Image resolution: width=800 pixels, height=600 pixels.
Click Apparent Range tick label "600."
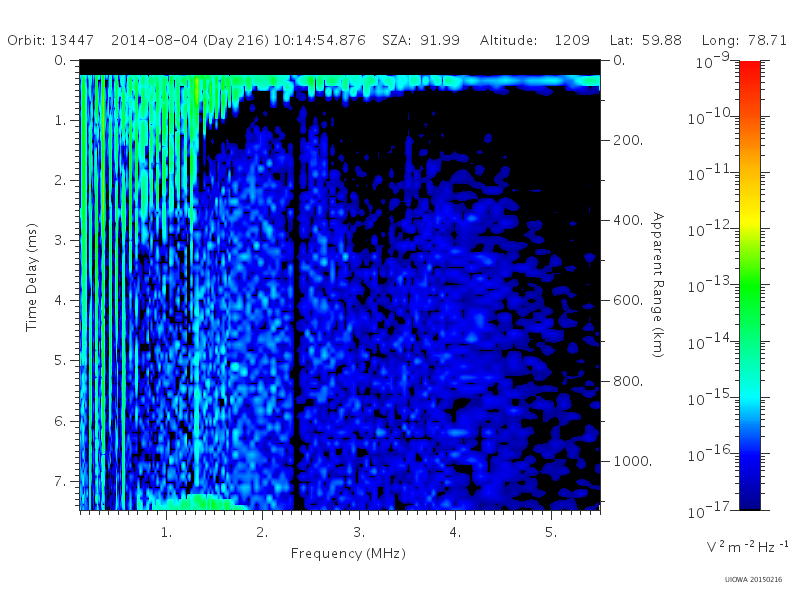click(628, 300)
